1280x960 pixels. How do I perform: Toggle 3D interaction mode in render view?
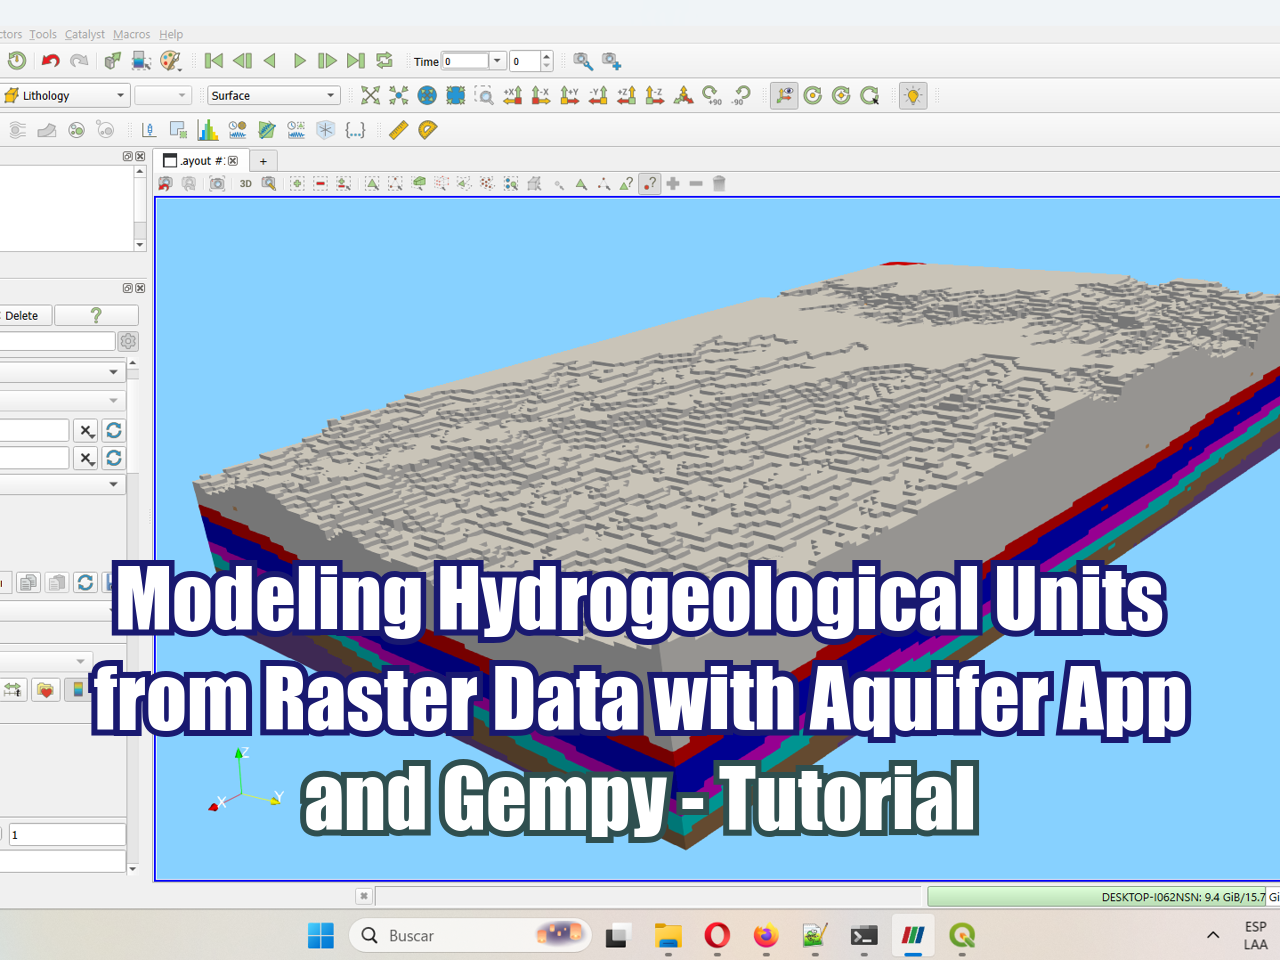[x=246, y=183]
